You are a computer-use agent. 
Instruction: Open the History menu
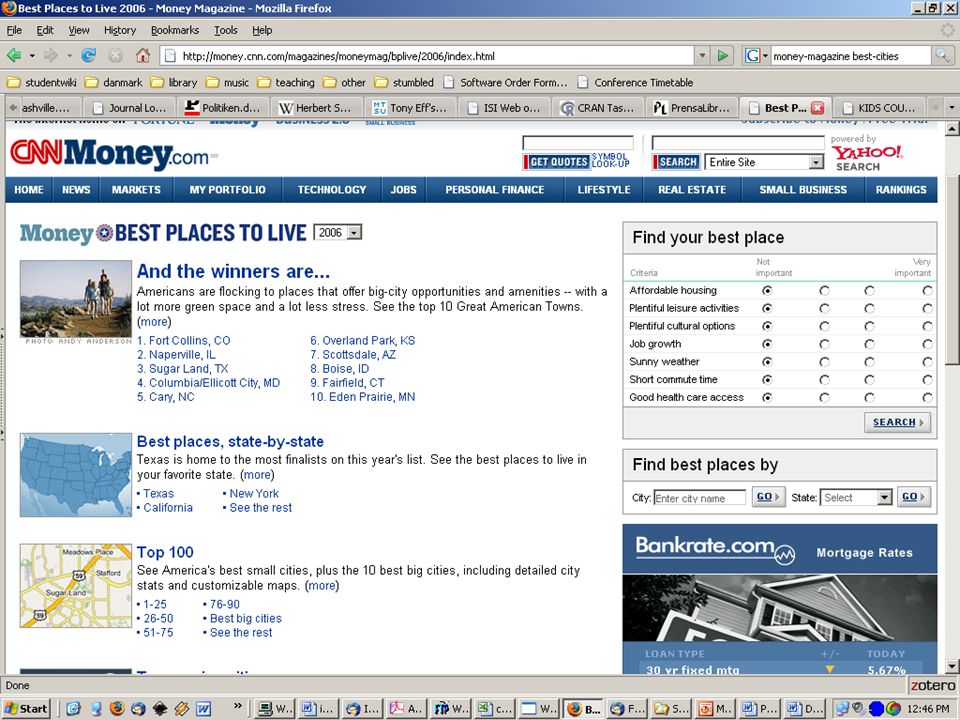coord(119,30)
